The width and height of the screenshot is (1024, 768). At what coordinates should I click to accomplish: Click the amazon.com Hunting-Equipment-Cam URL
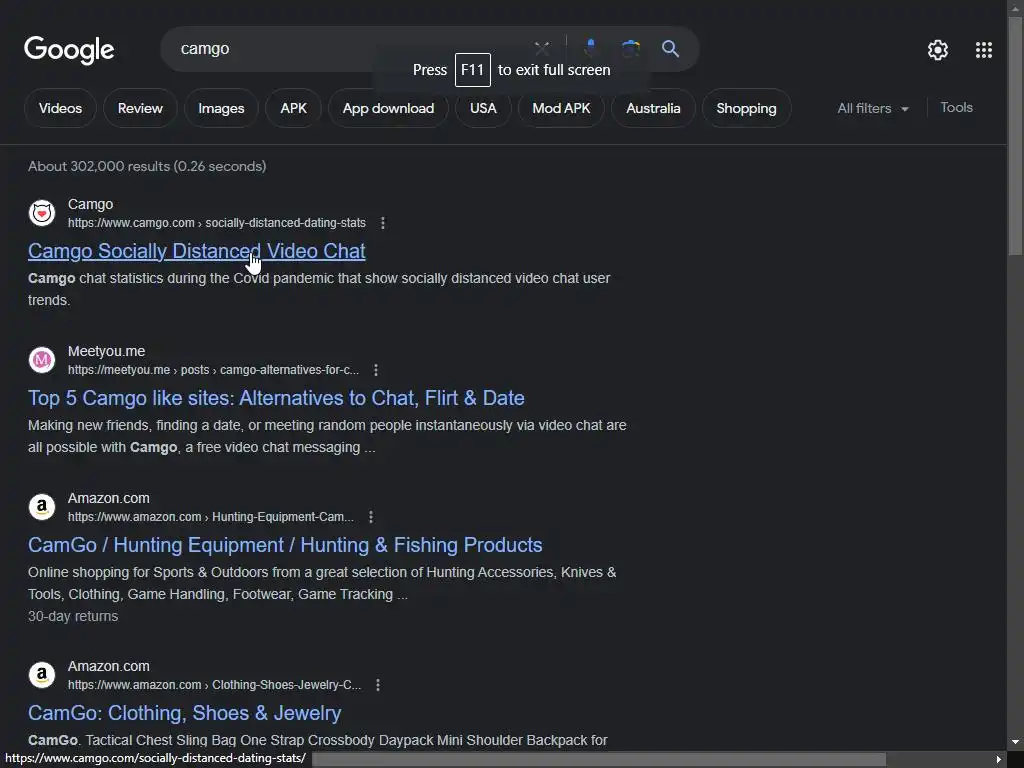[x=211, y=517]
